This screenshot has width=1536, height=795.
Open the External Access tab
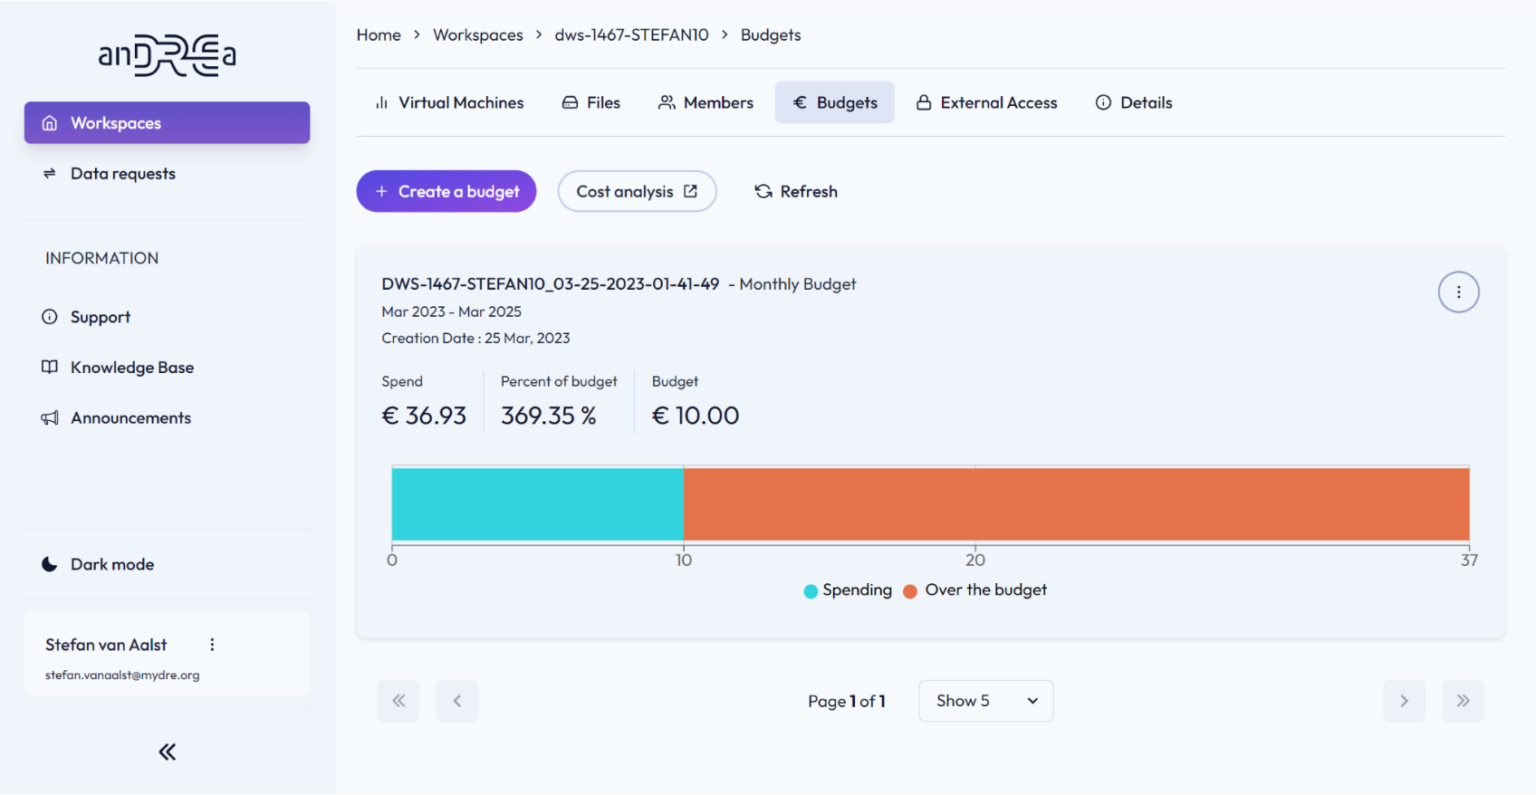point(987,102)
